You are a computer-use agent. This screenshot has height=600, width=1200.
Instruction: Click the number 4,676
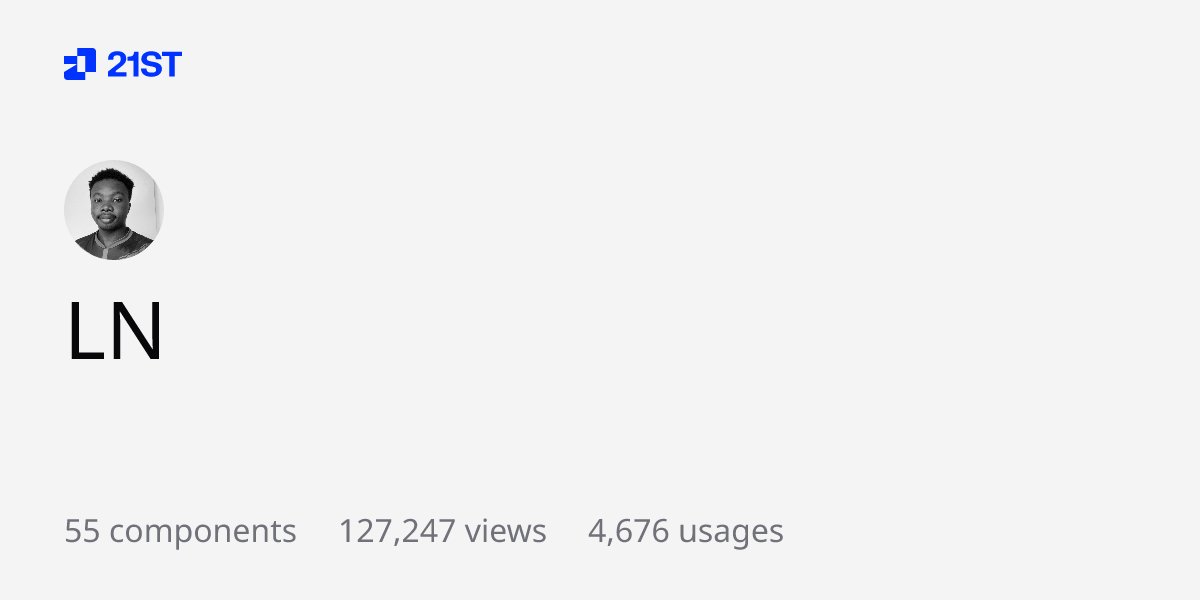(628, 532)
